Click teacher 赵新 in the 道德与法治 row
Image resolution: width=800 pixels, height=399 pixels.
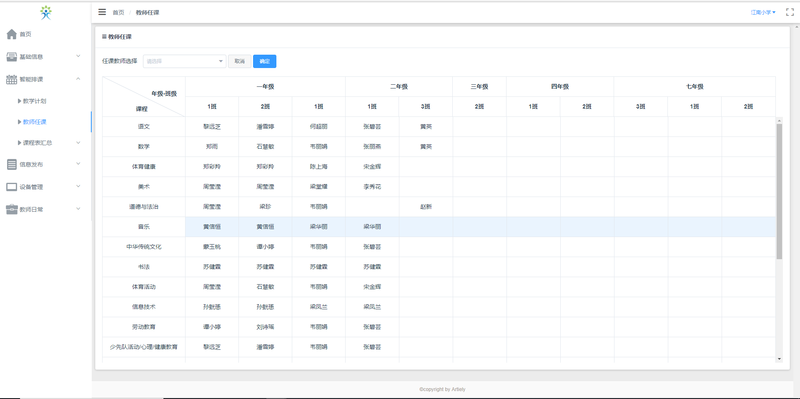coord(426,207)
